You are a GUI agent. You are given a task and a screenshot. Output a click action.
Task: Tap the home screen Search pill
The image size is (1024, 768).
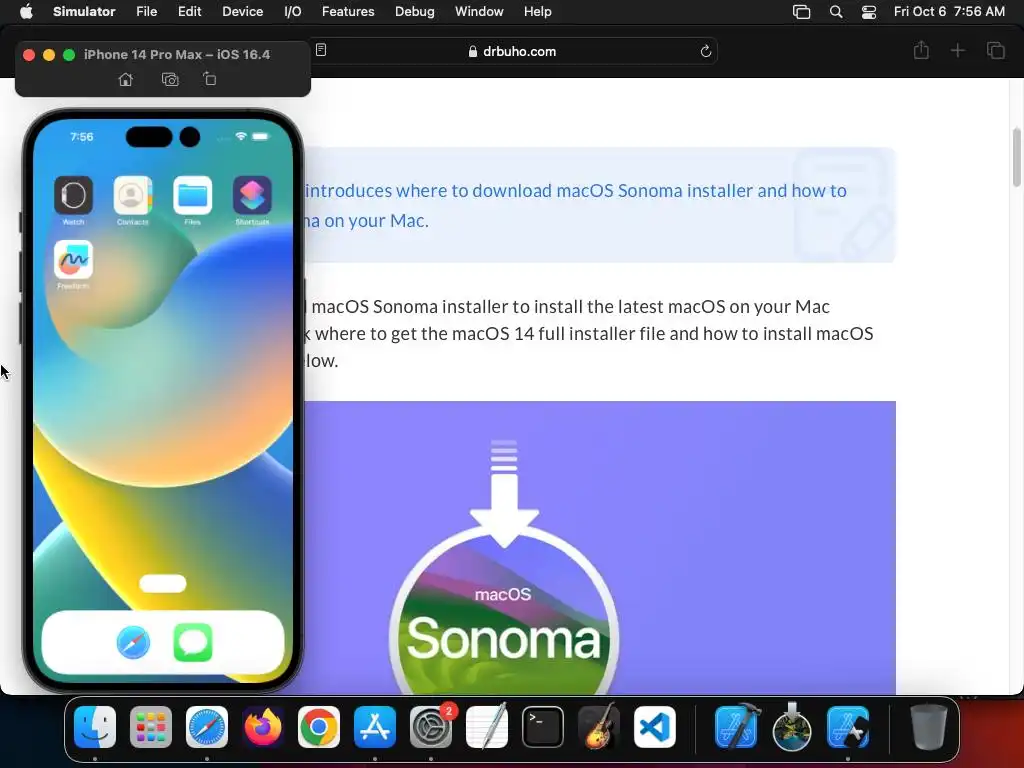[x=163, y=583]
